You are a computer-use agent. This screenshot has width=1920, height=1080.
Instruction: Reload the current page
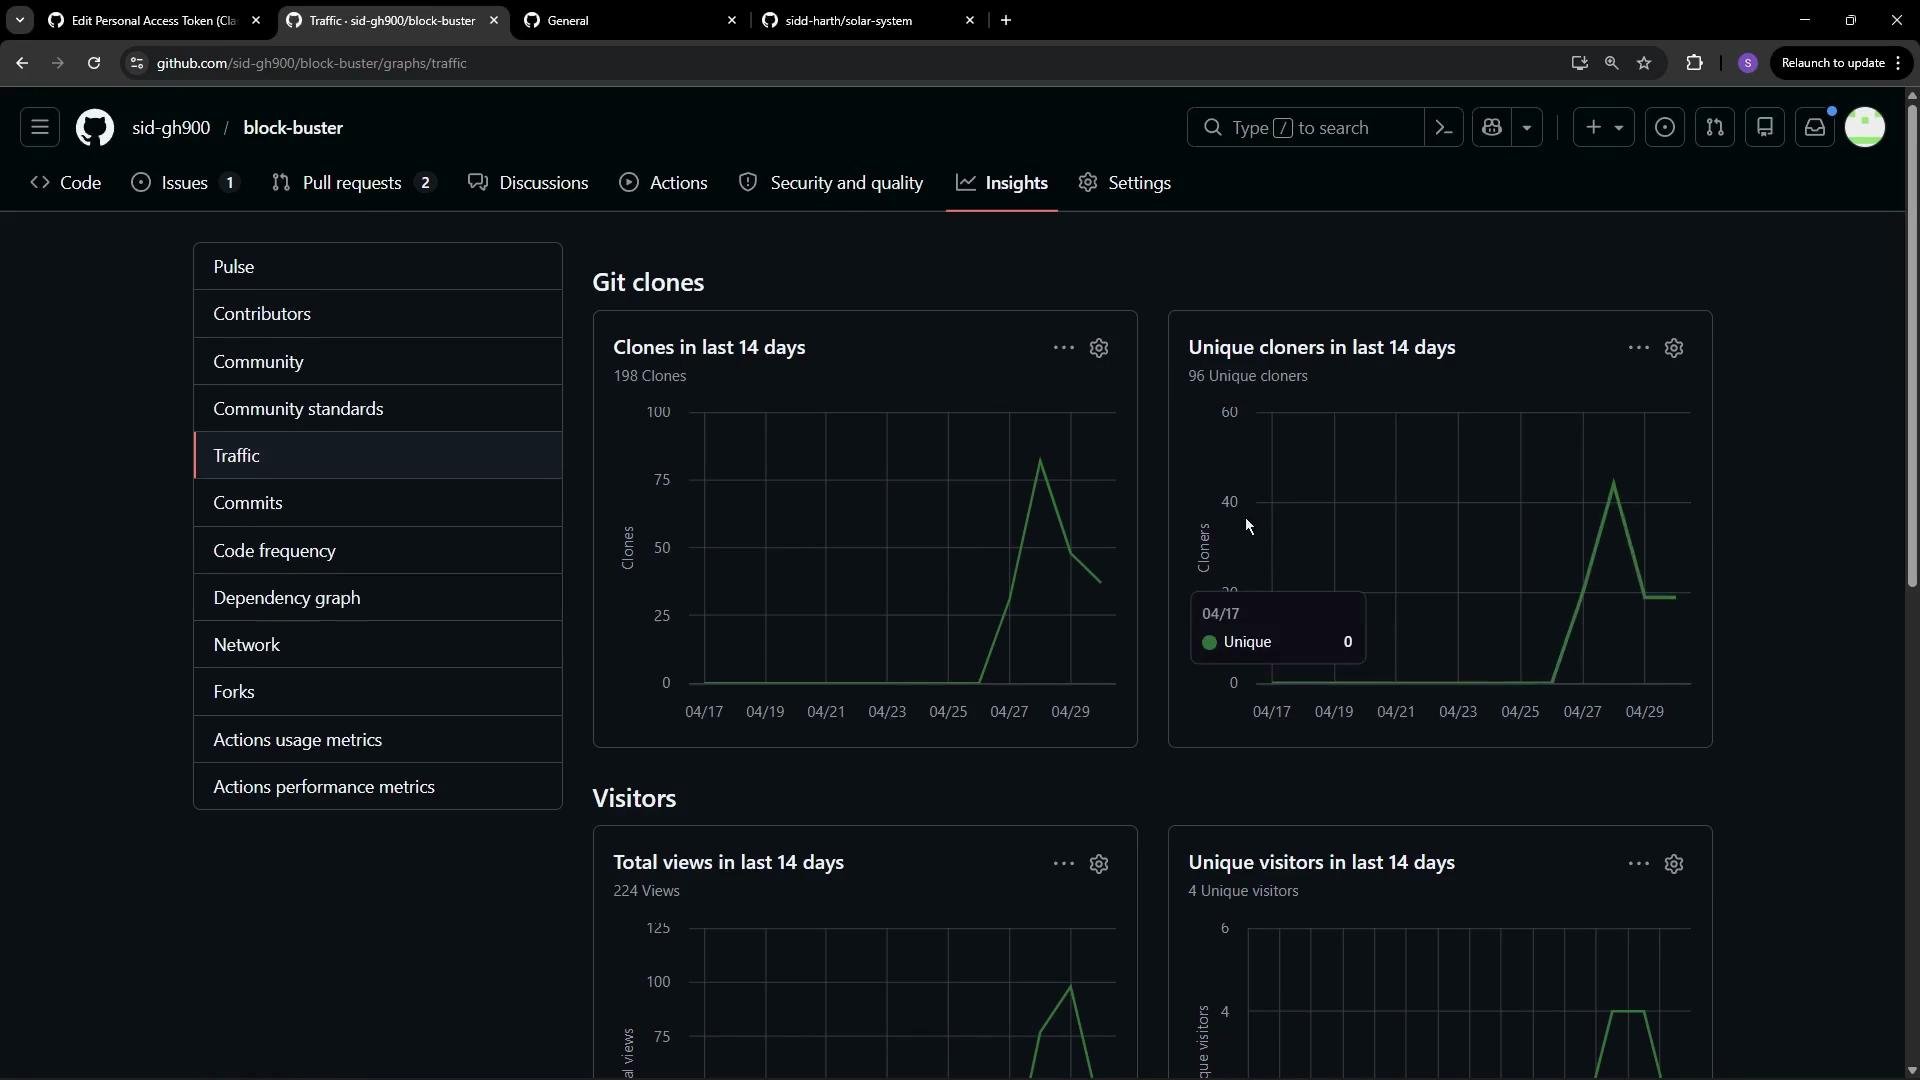pos(94,63)
